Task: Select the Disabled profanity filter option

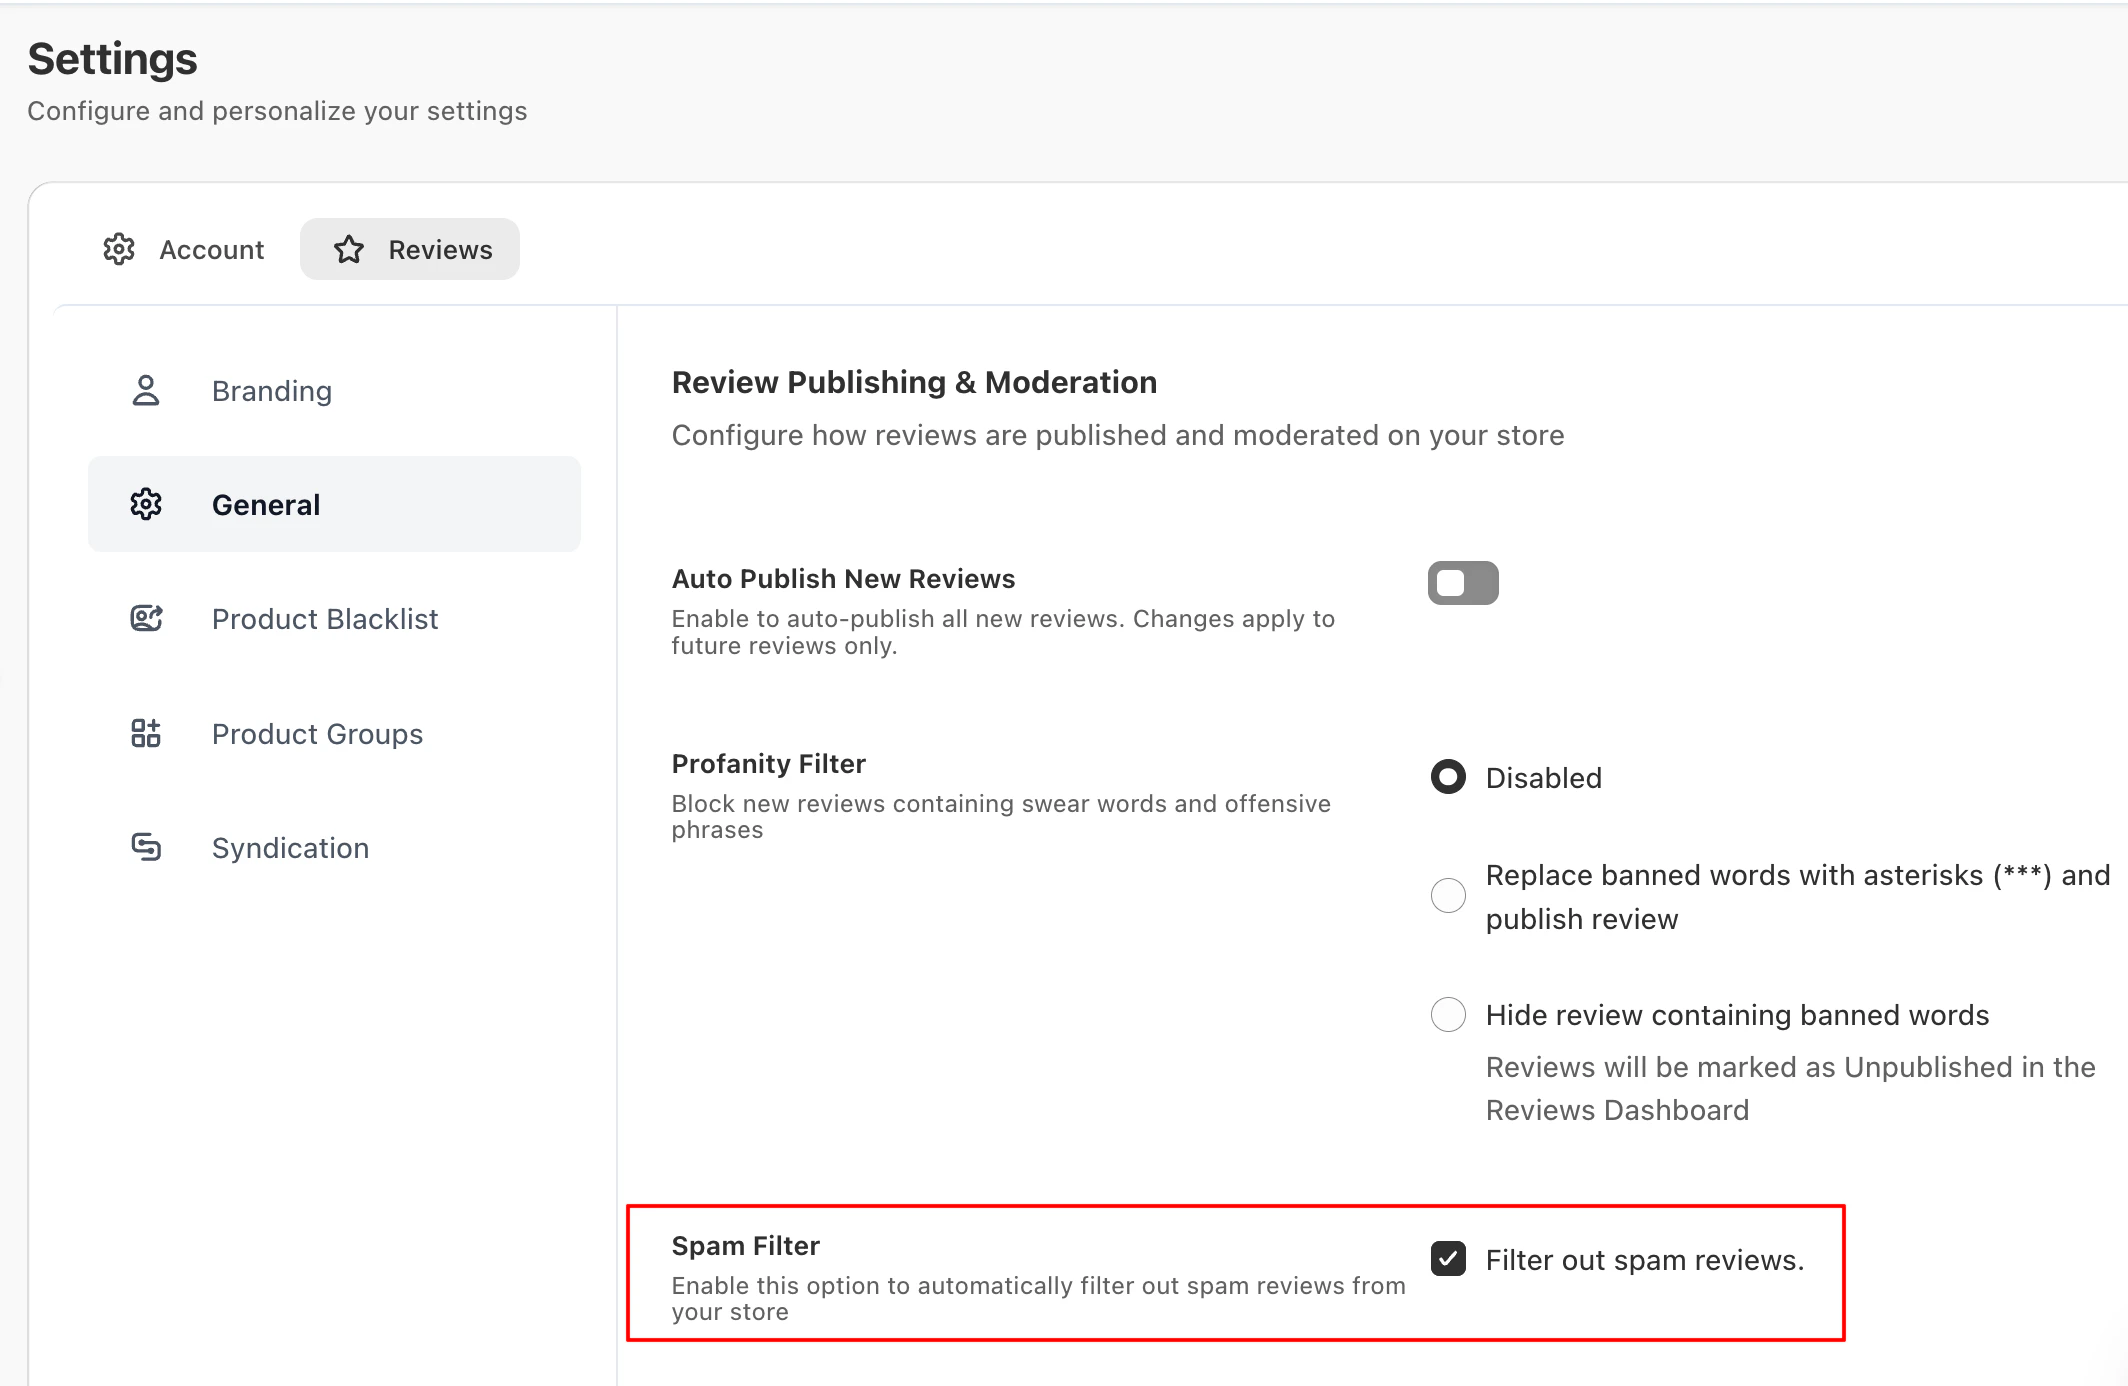Action: click(1448, 778)
